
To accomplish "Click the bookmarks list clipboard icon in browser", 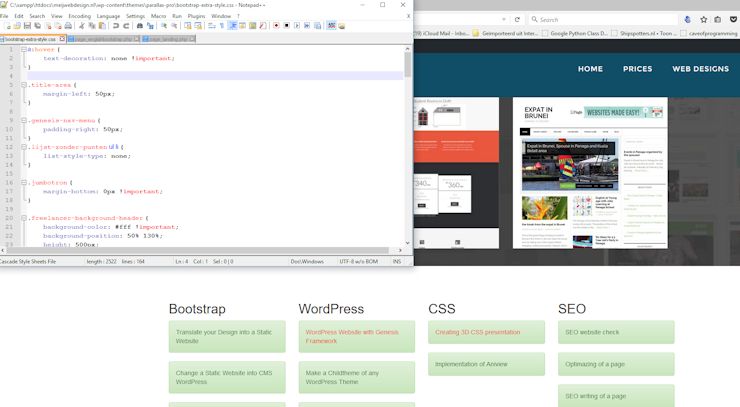I will point(718,19).
